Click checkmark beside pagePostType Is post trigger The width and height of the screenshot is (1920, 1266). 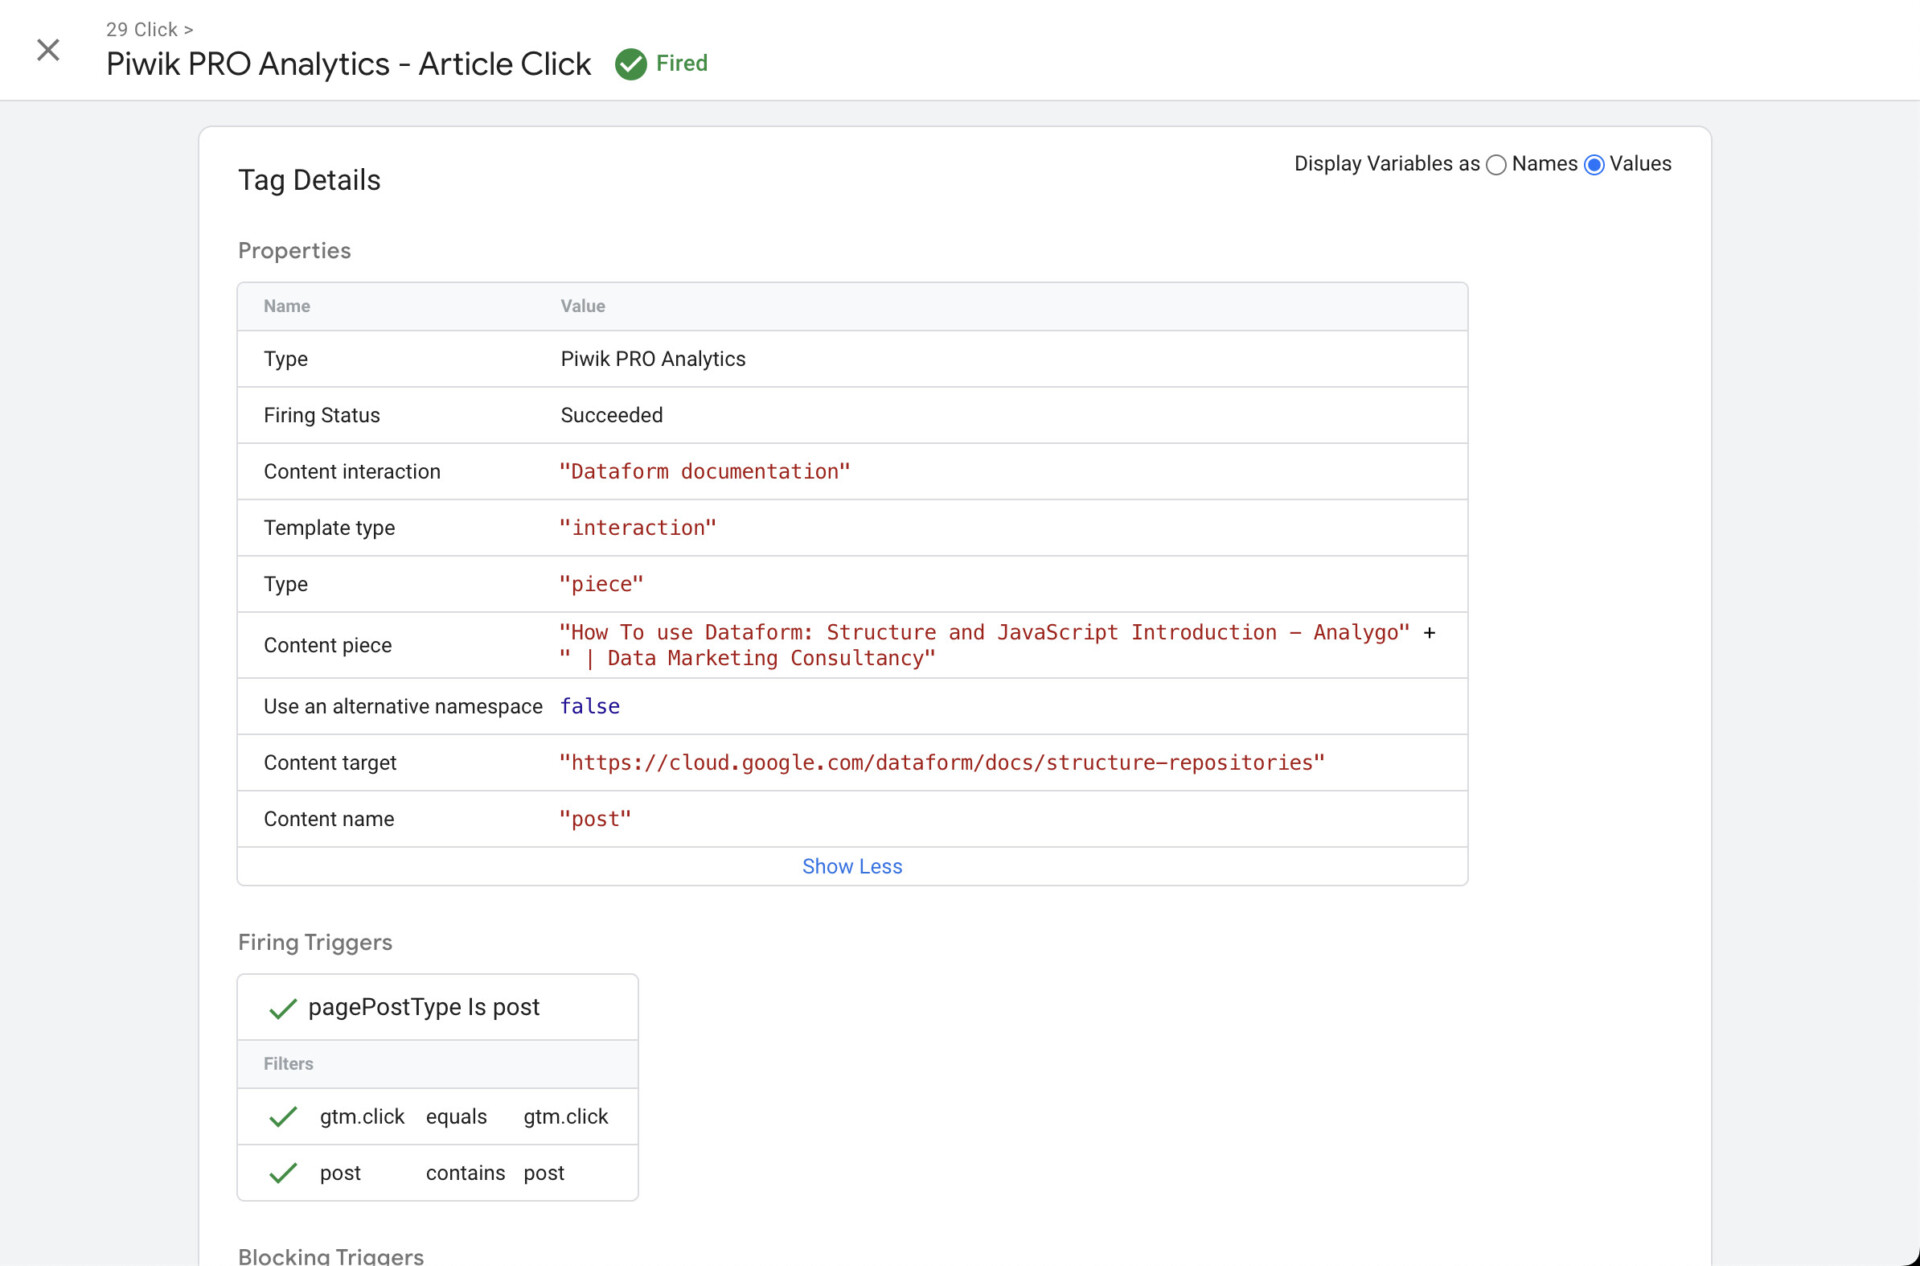click(283, 1008)
